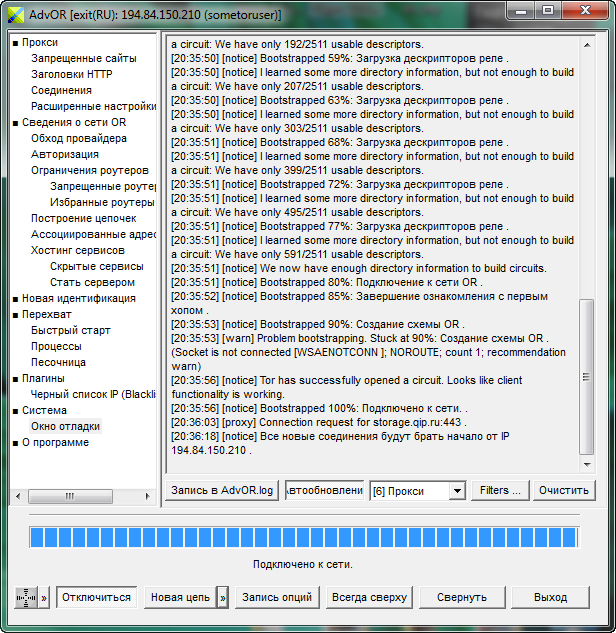Toggle the Всегда сверху button
Screen dimensions: 616x633
pos(368,597)
